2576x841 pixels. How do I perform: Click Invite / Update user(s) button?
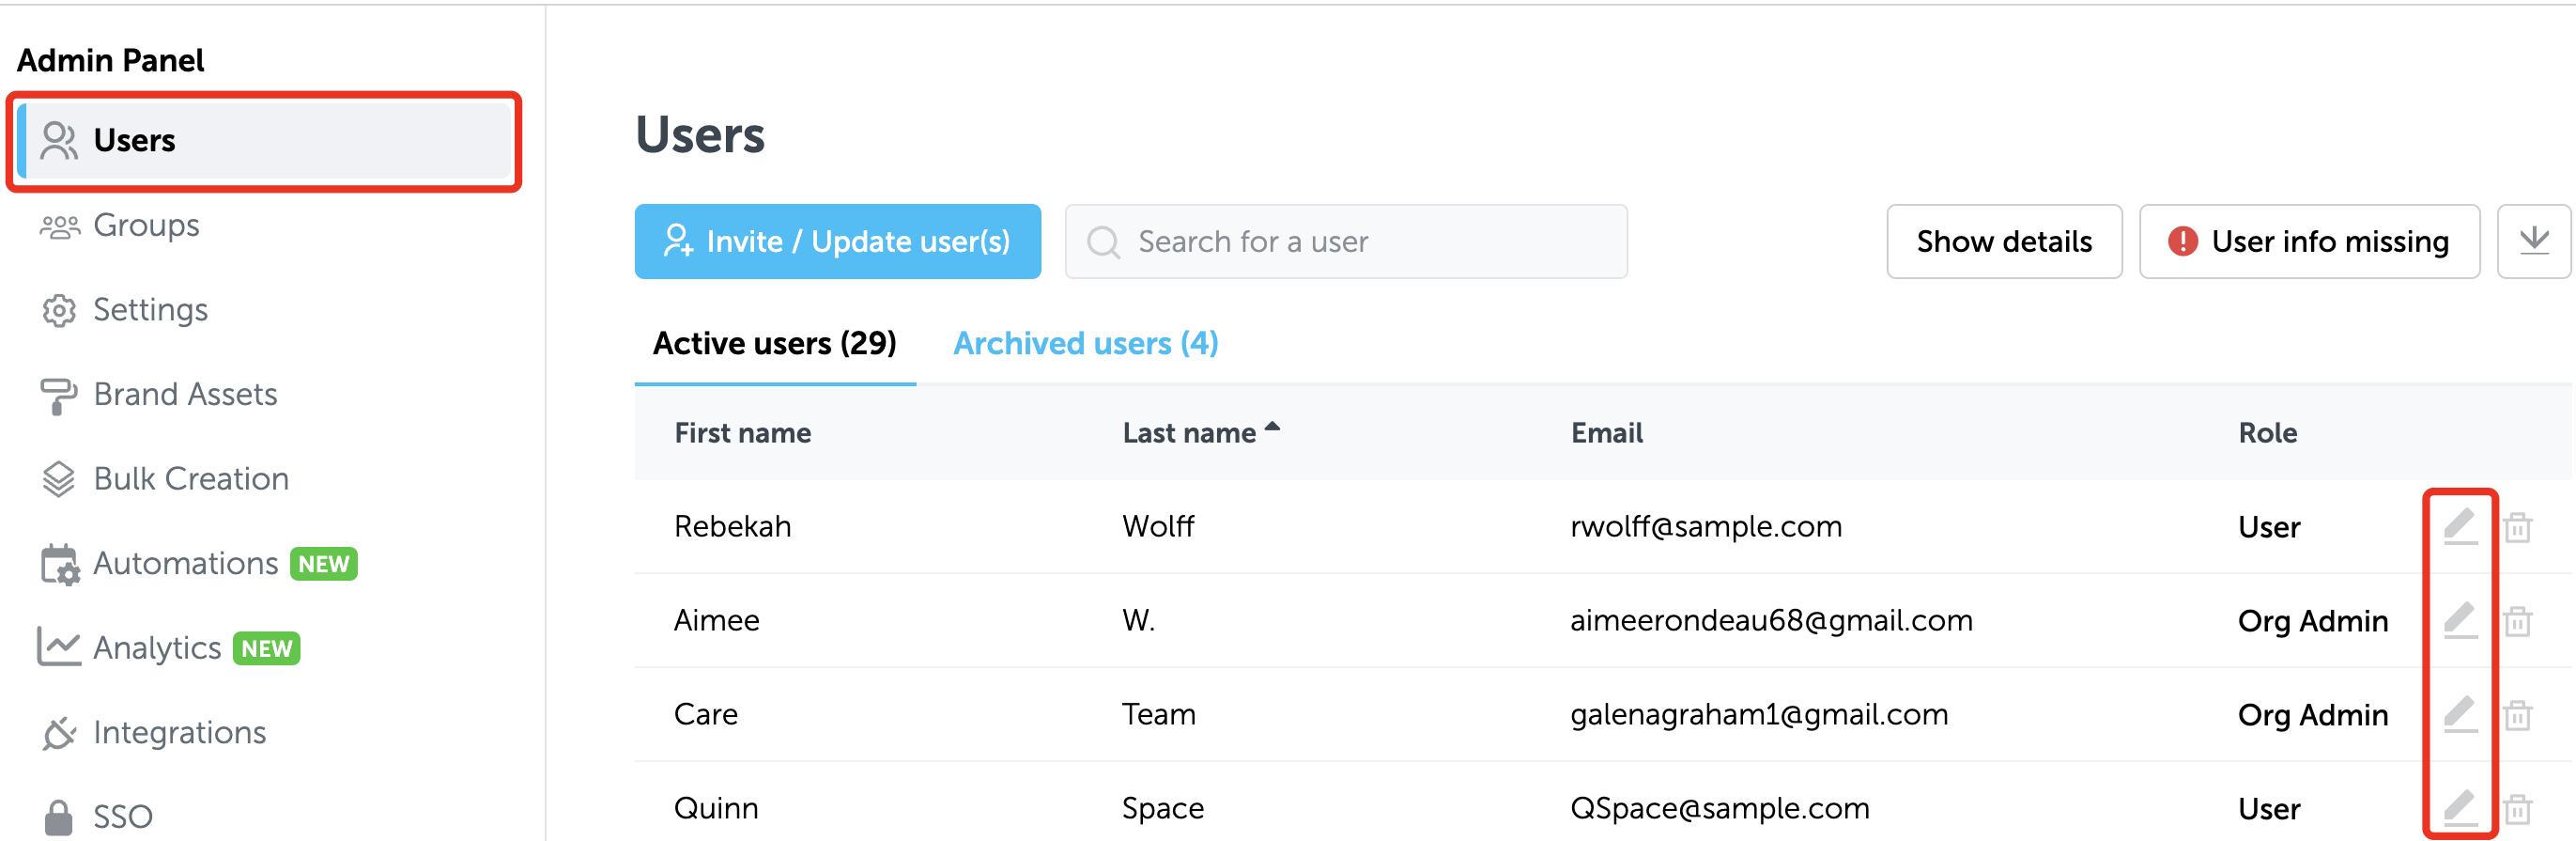coord(837,241)
